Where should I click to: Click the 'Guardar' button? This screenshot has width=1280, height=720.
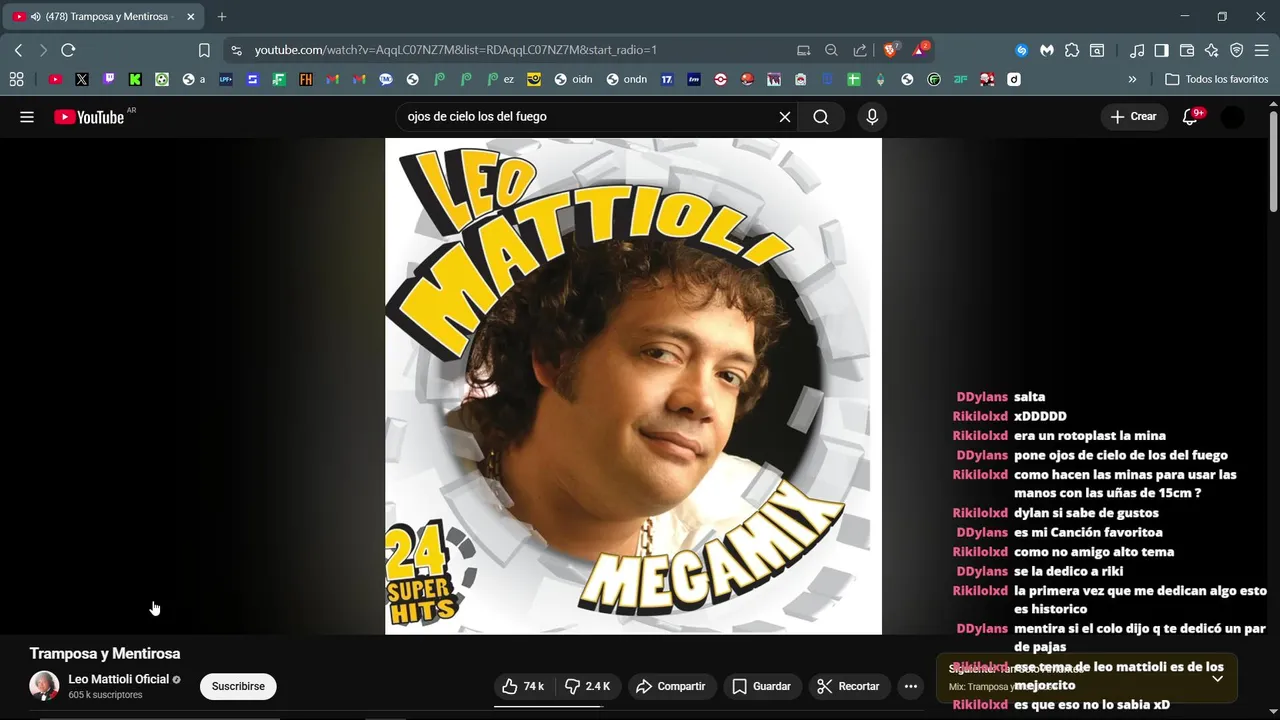[x=761, y=686]
